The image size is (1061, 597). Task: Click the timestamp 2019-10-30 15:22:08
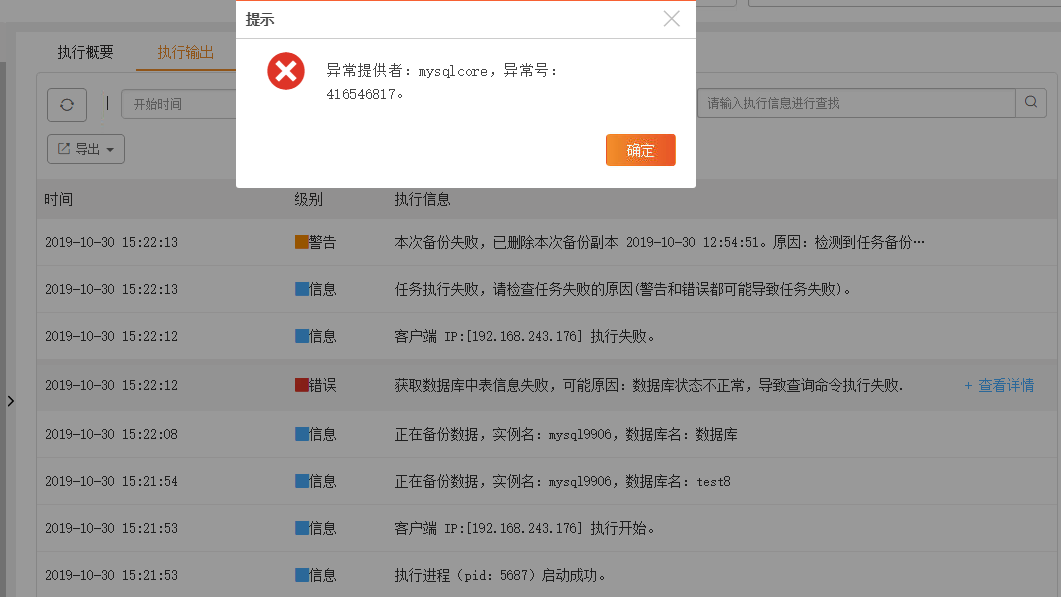click(112, 434)
